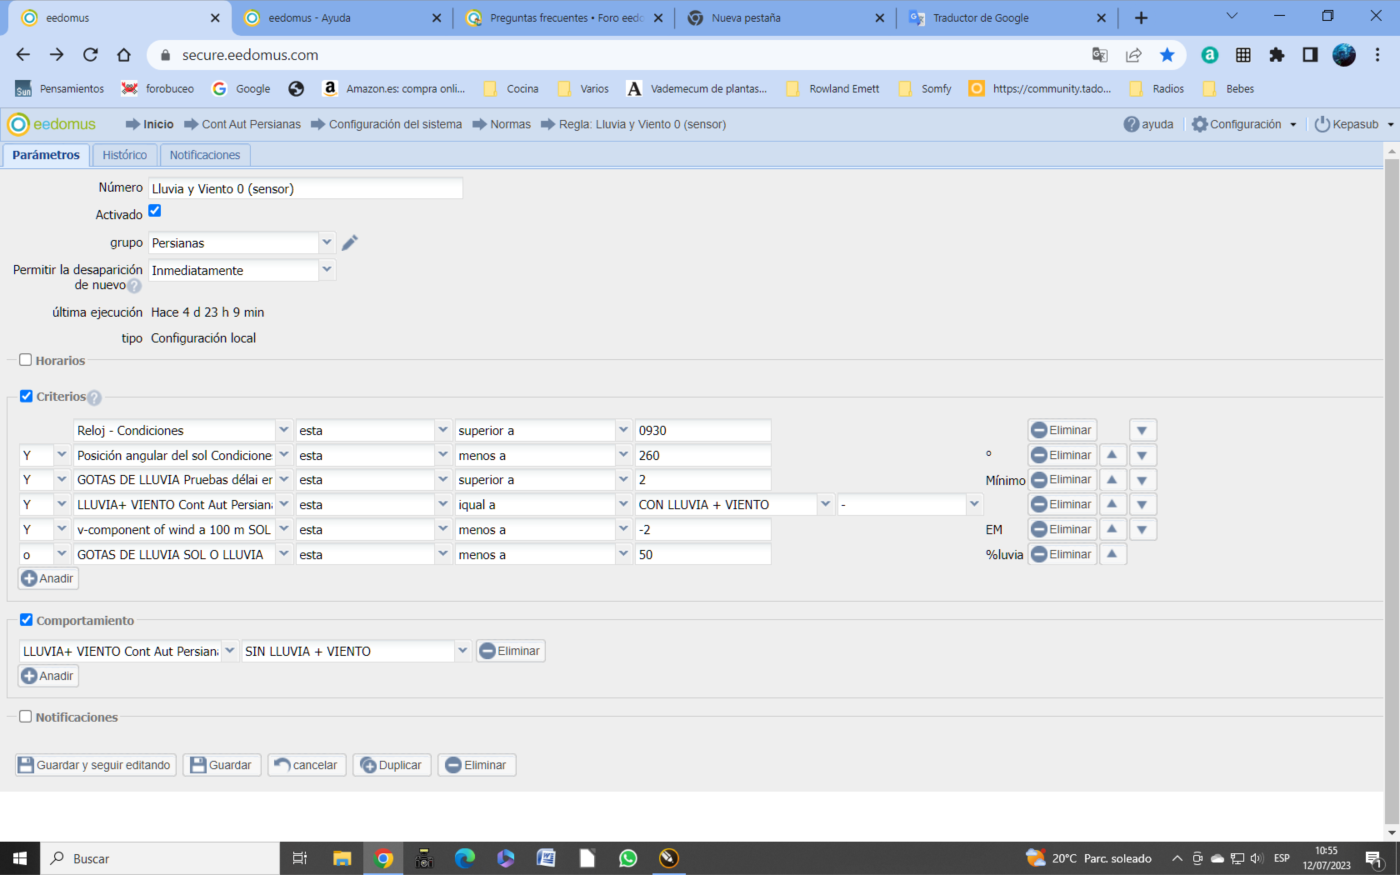Open the Configuración dropdown menu in the header
Viewport: 1400px width, 875px height.
tap(1244, 124)
